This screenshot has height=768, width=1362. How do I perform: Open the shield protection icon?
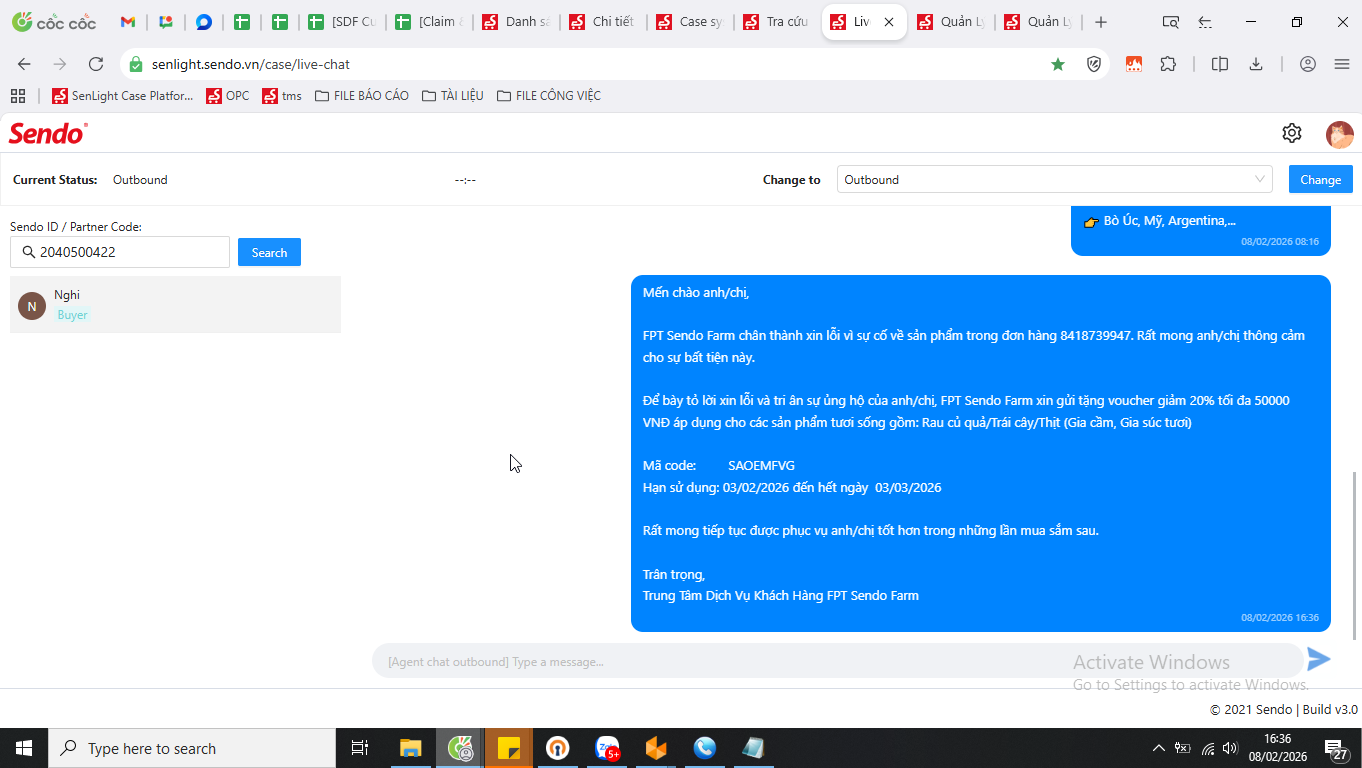point(1094,64)
